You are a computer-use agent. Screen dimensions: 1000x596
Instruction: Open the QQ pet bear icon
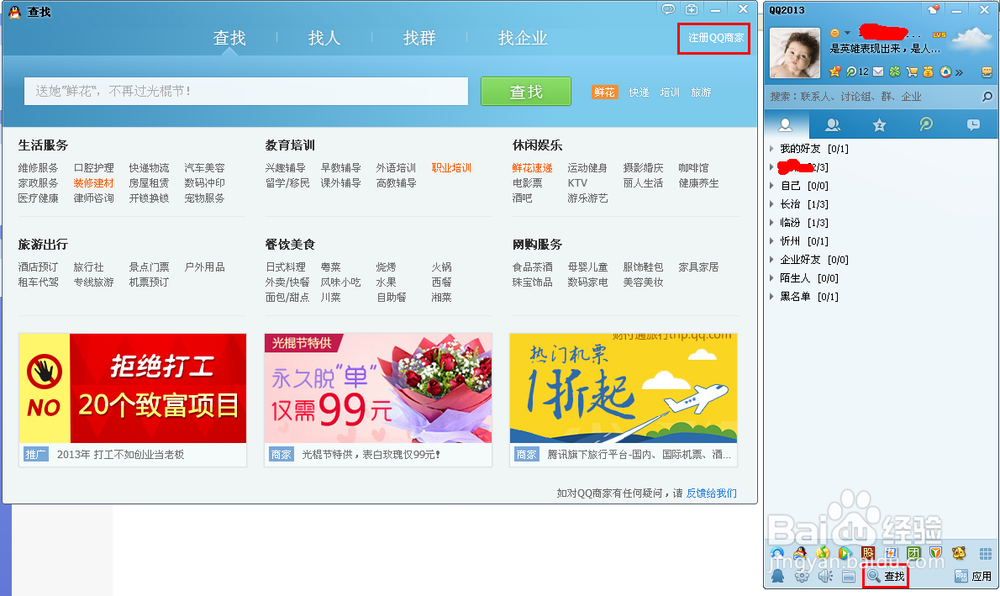pyautogui.click(x=959, y=553)
